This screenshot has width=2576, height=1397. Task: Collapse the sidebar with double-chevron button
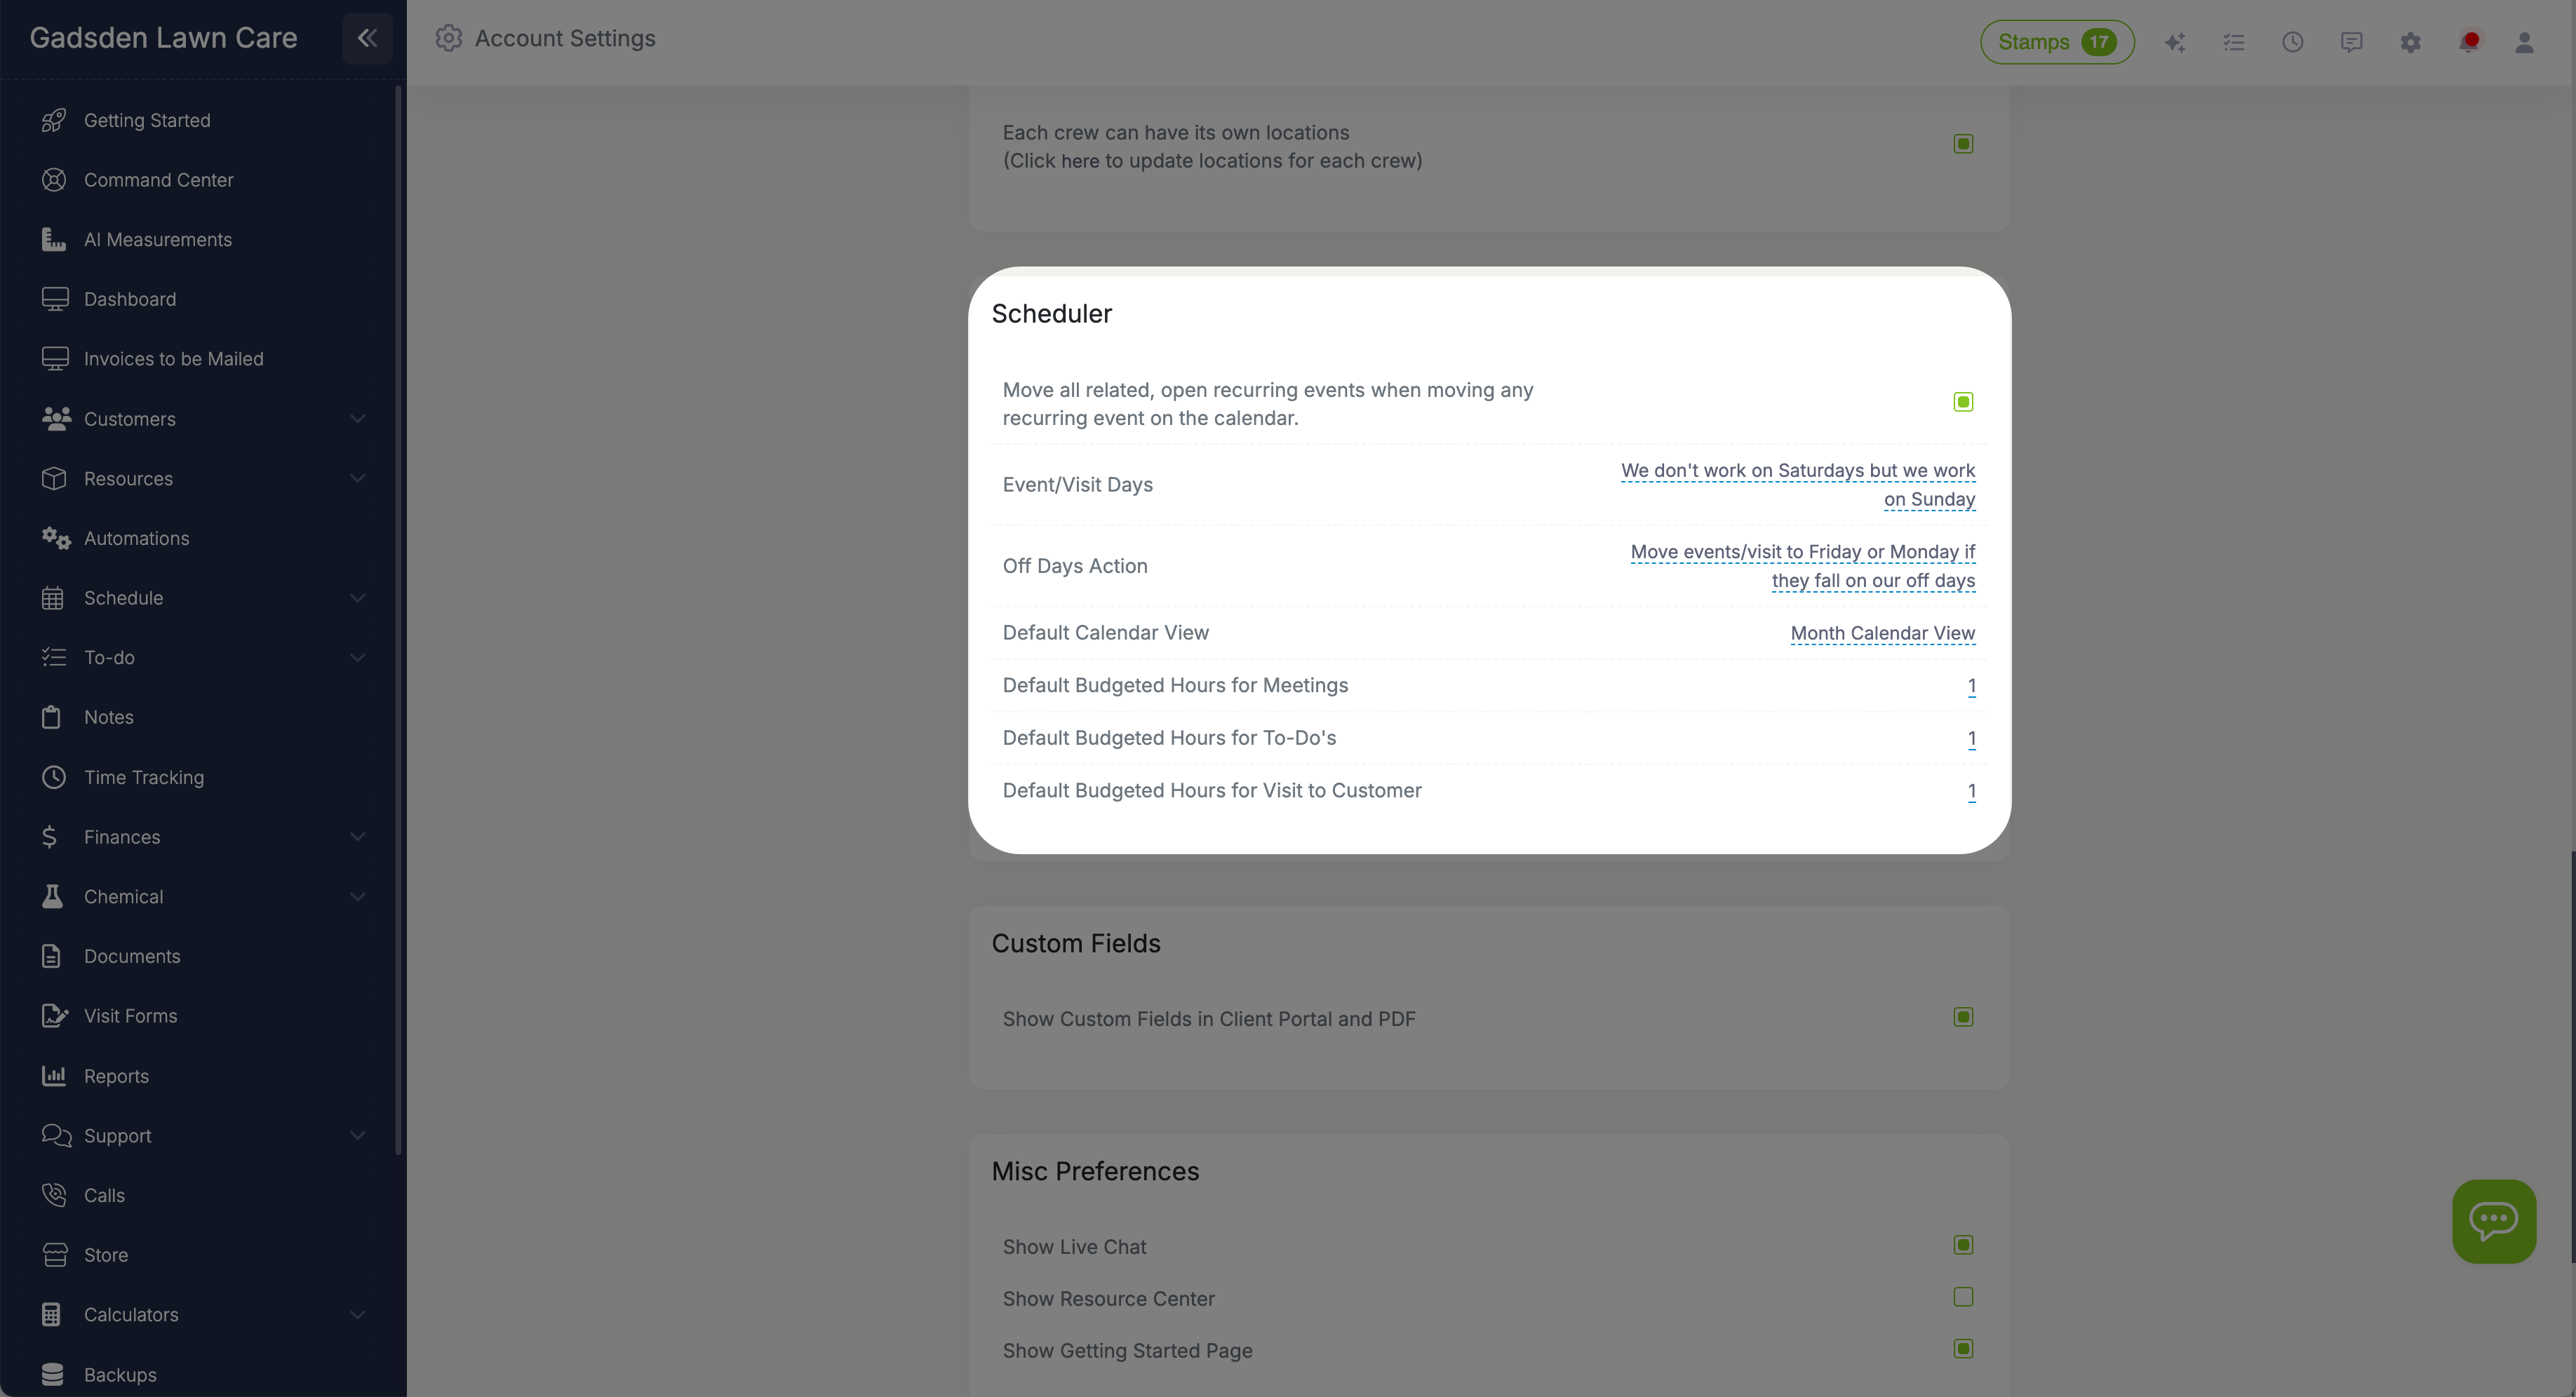tap(367, 38)
